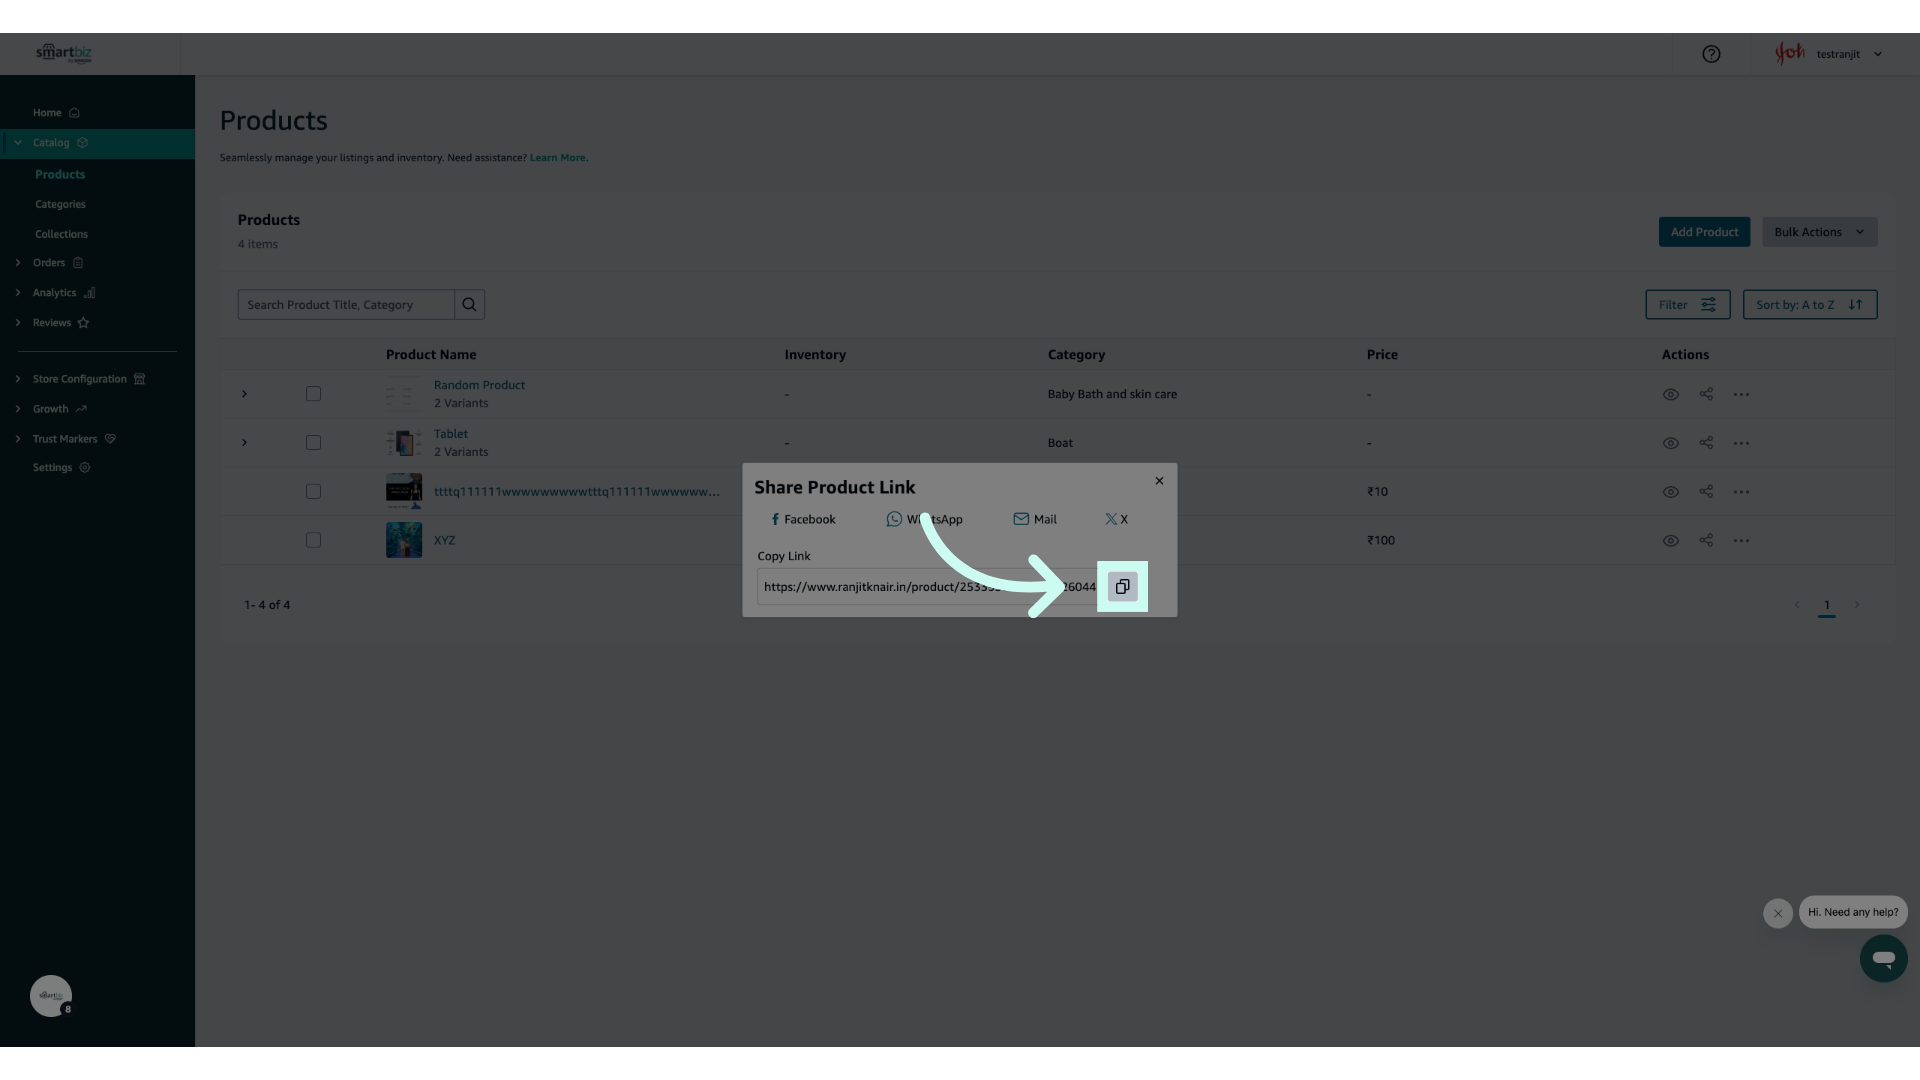Go to the previous page arrow
This screenshot has height=1080, width=1920.
(x=1797, y=605)
